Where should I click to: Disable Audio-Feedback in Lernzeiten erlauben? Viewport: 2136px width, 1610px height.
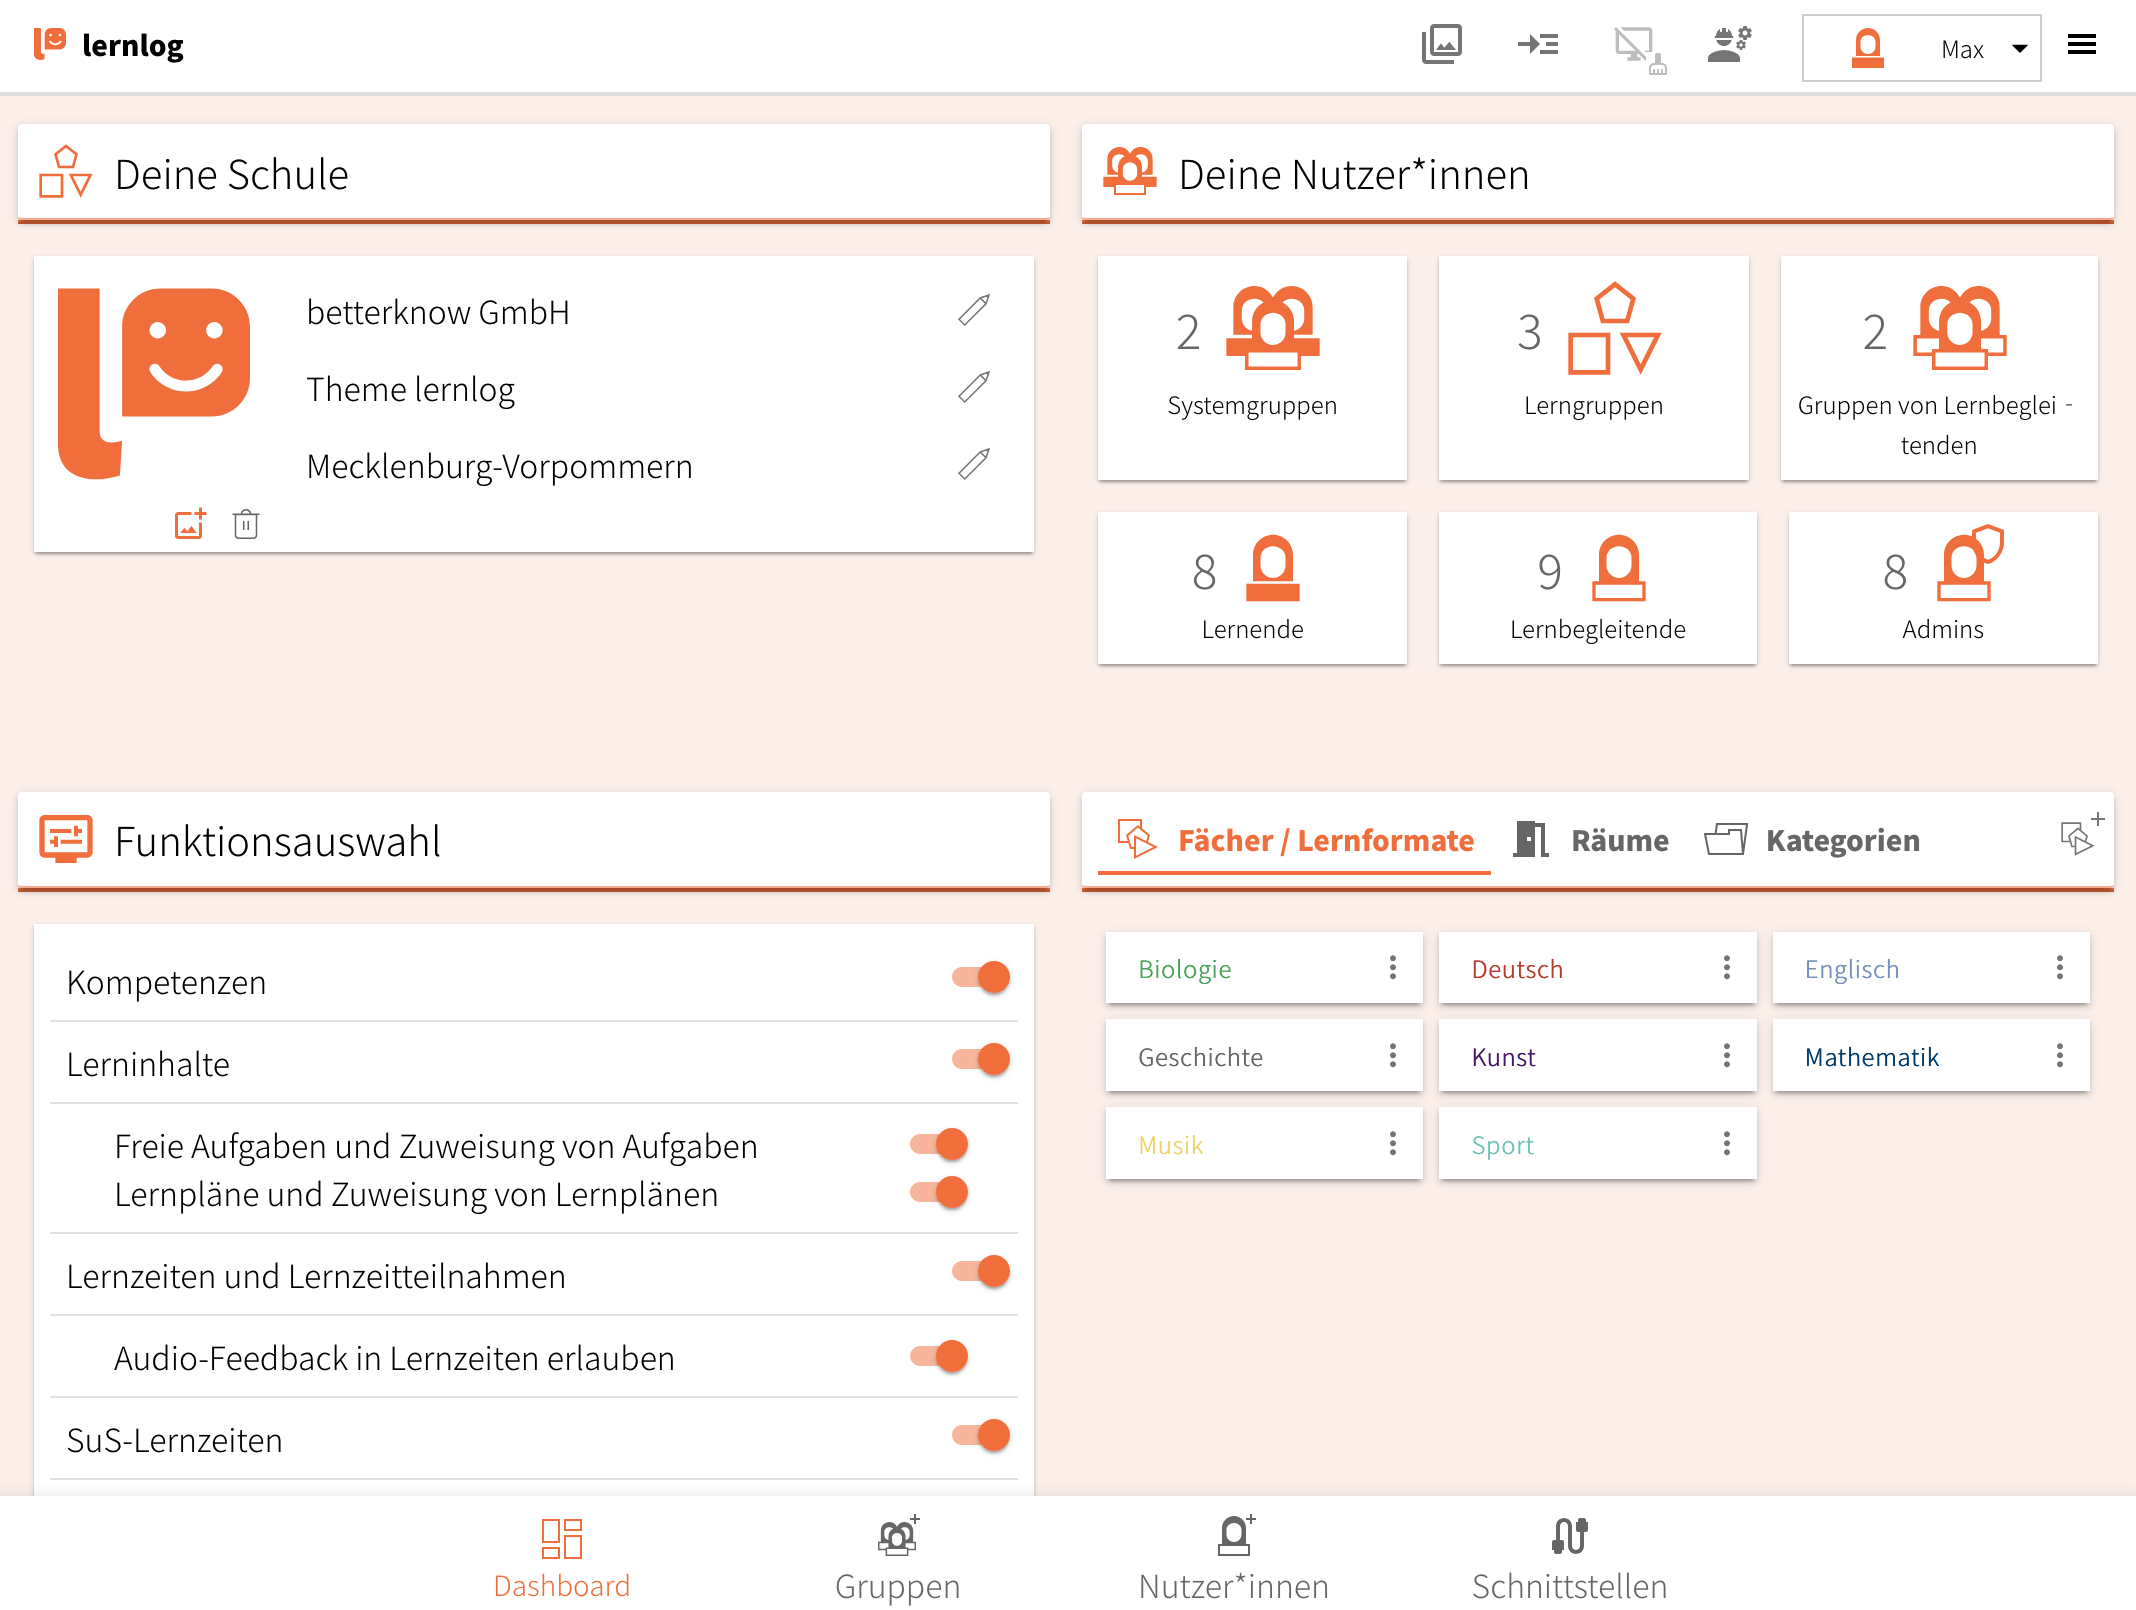[939, 1357]
